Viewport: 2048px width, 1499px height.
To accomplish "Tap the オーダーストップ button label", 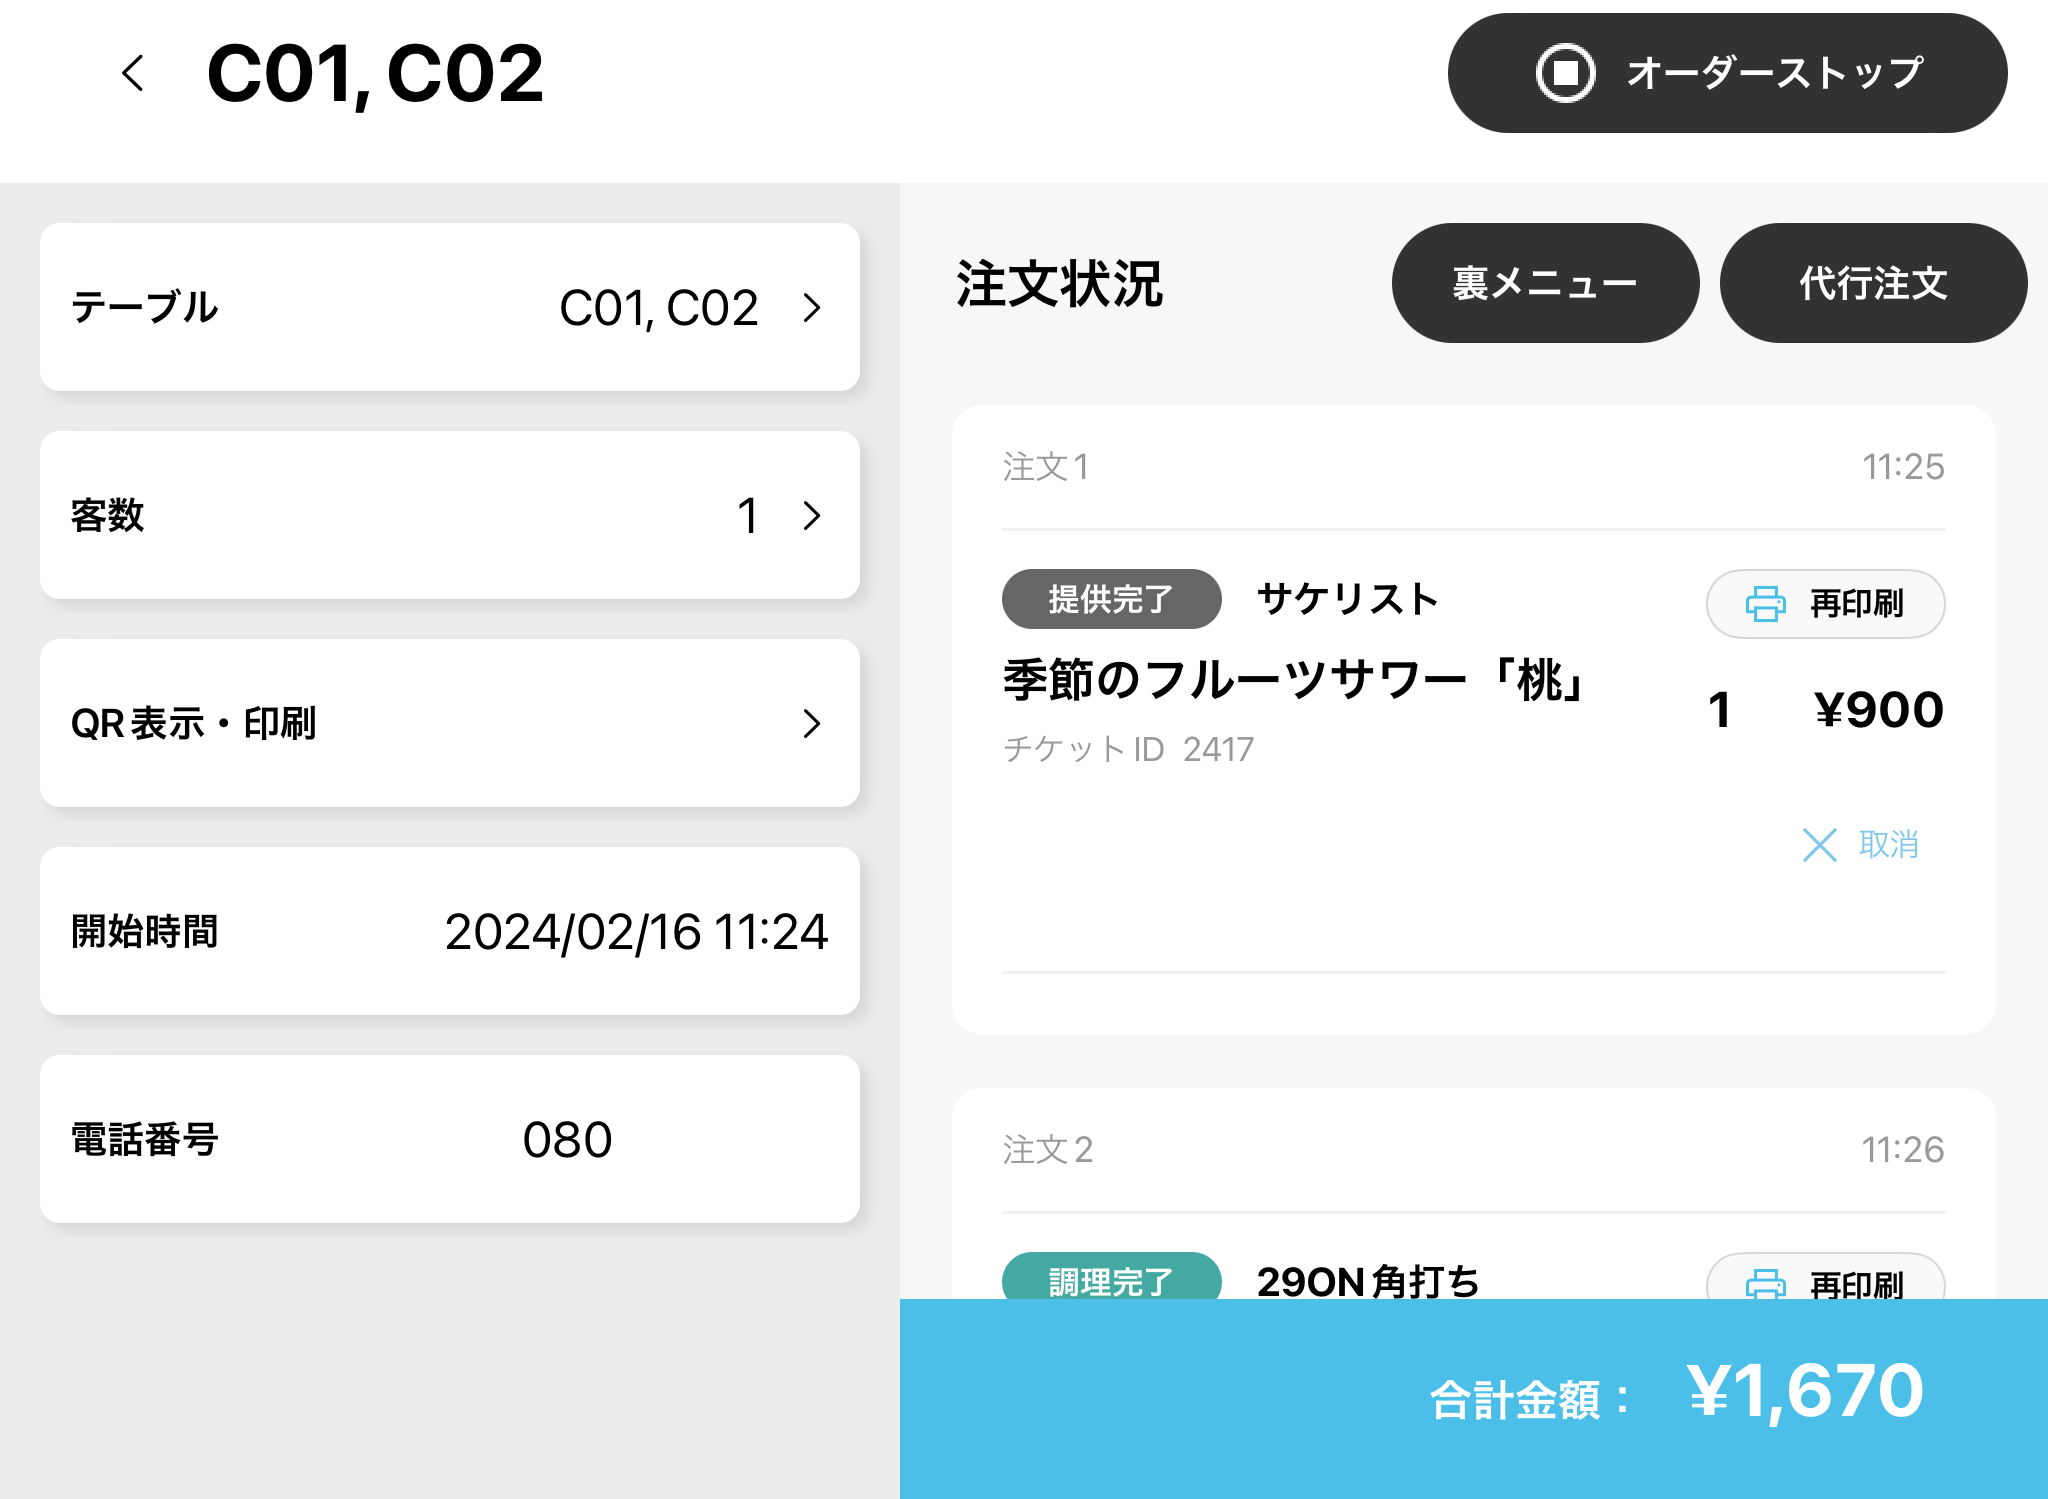I will point(1774,73).
